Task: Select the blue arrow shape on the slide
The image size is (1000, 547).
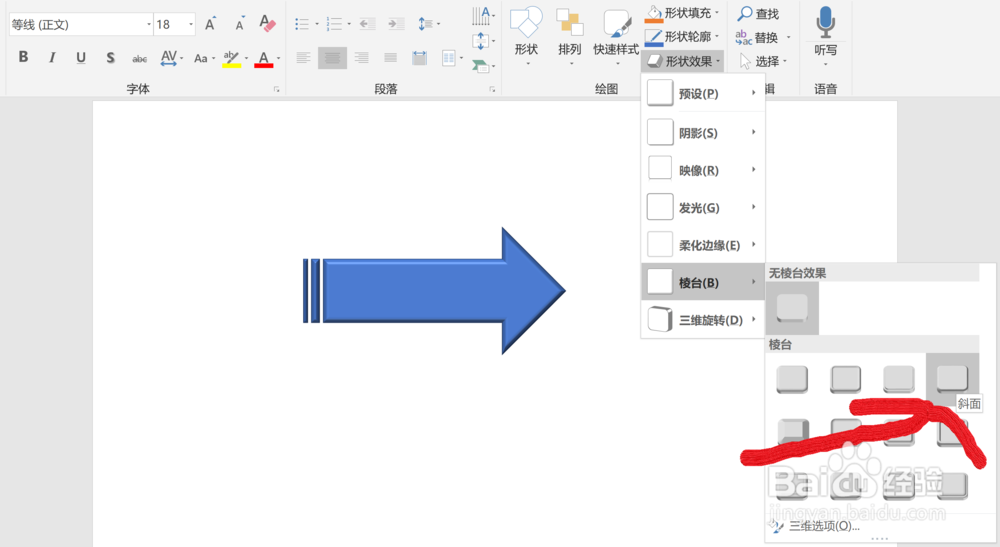Action: pos(434,291)
